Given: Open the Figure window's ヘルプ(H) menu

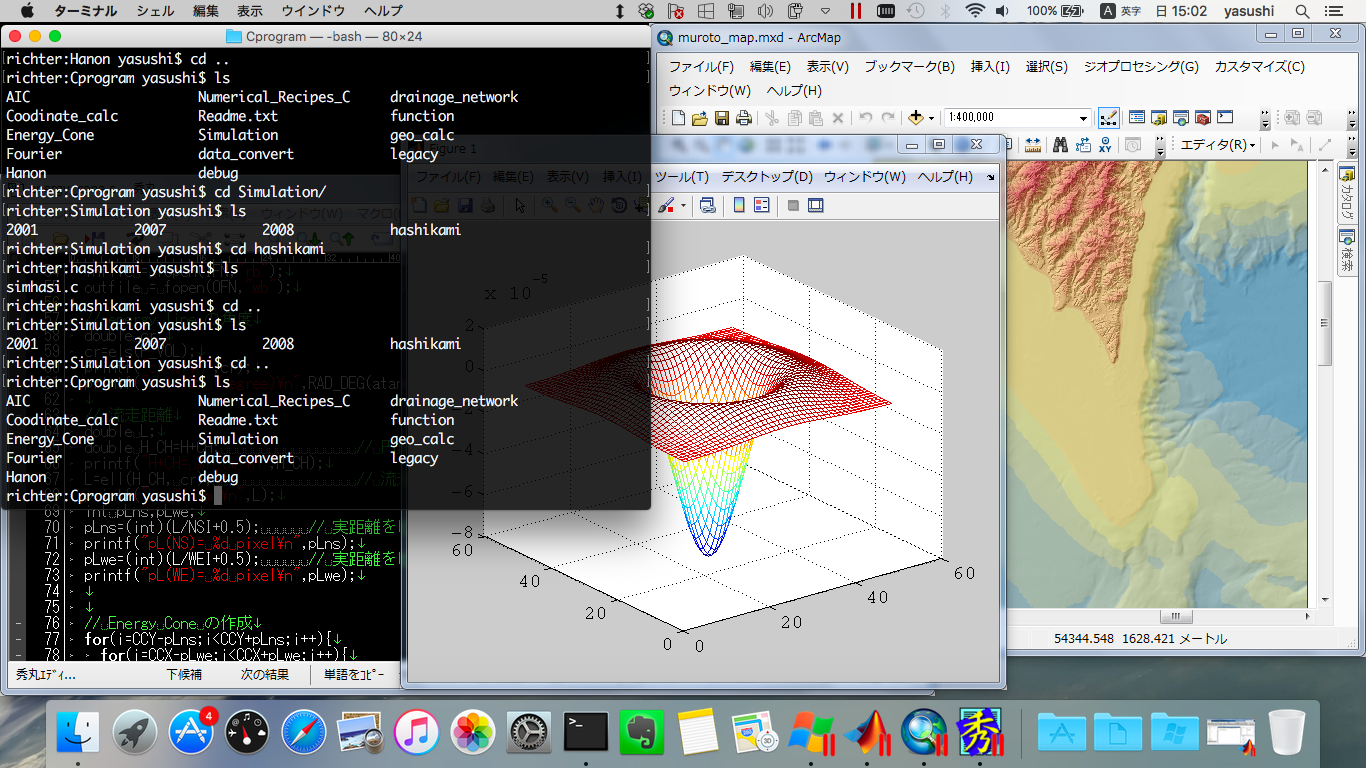Looking at the screenshot, I should [945, 177].
